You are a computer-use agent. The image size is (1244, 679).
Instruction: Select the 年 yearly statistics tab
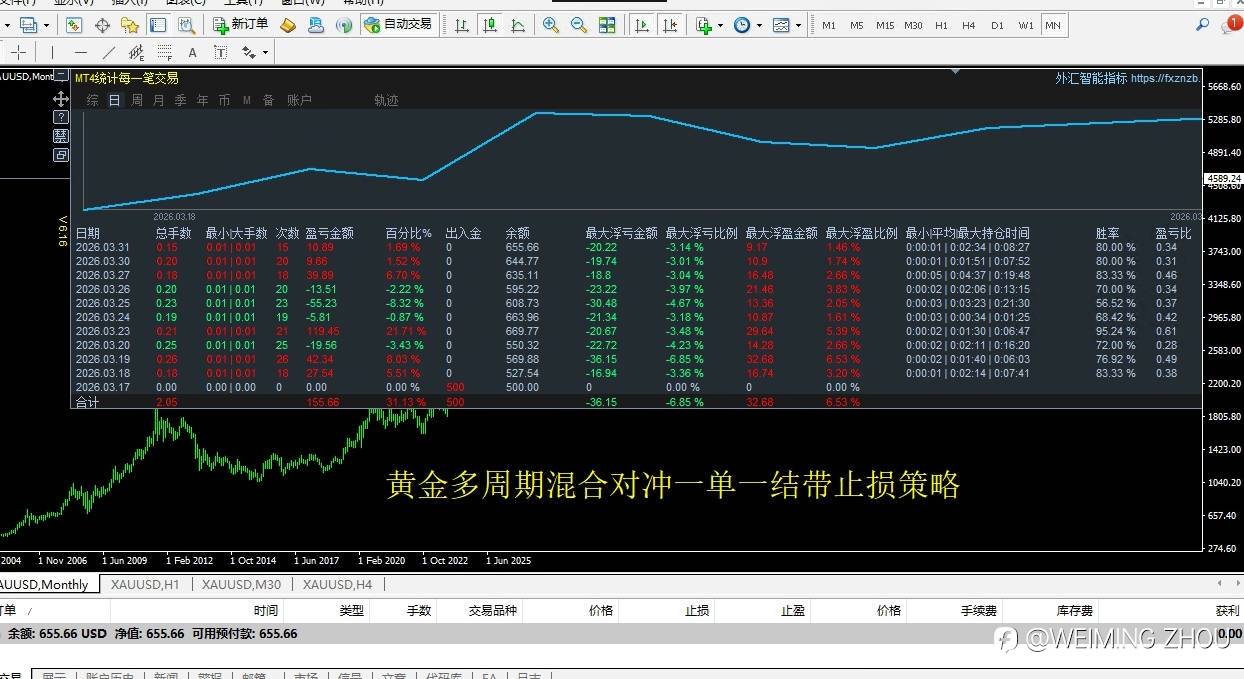point(203,100)
